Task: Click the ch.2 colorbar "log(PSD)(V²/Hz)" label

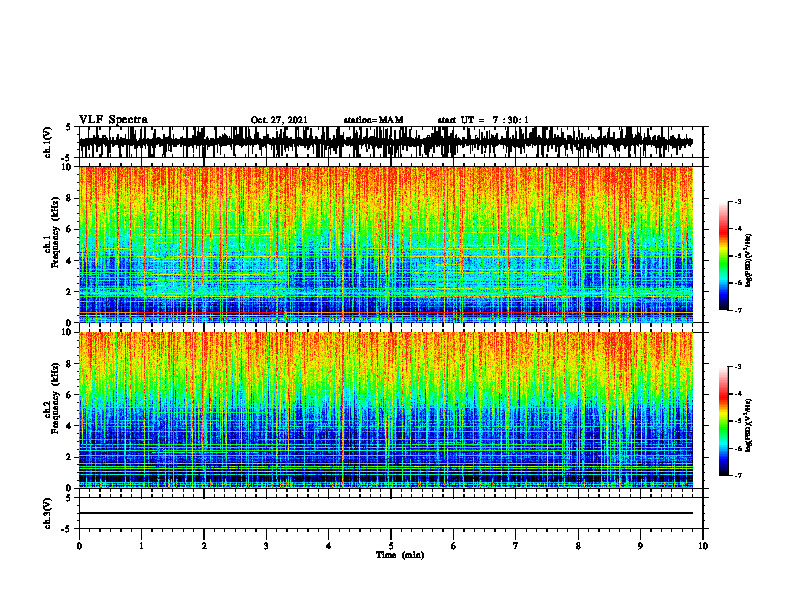Action: click(749, 425)
